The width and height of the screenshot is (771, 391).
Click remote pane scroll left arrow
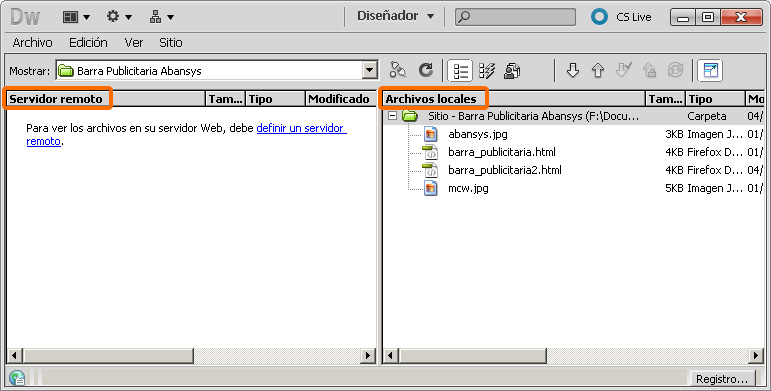tap(14, 355)
